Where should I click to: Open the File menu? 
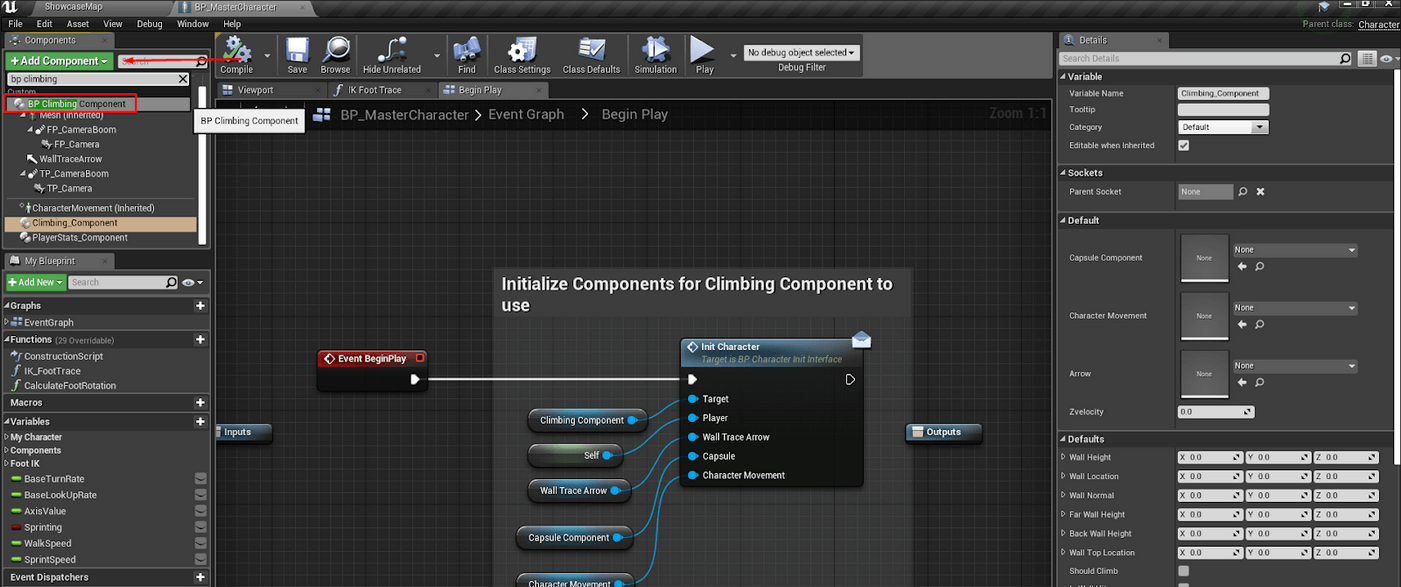[x=15, y=24]
